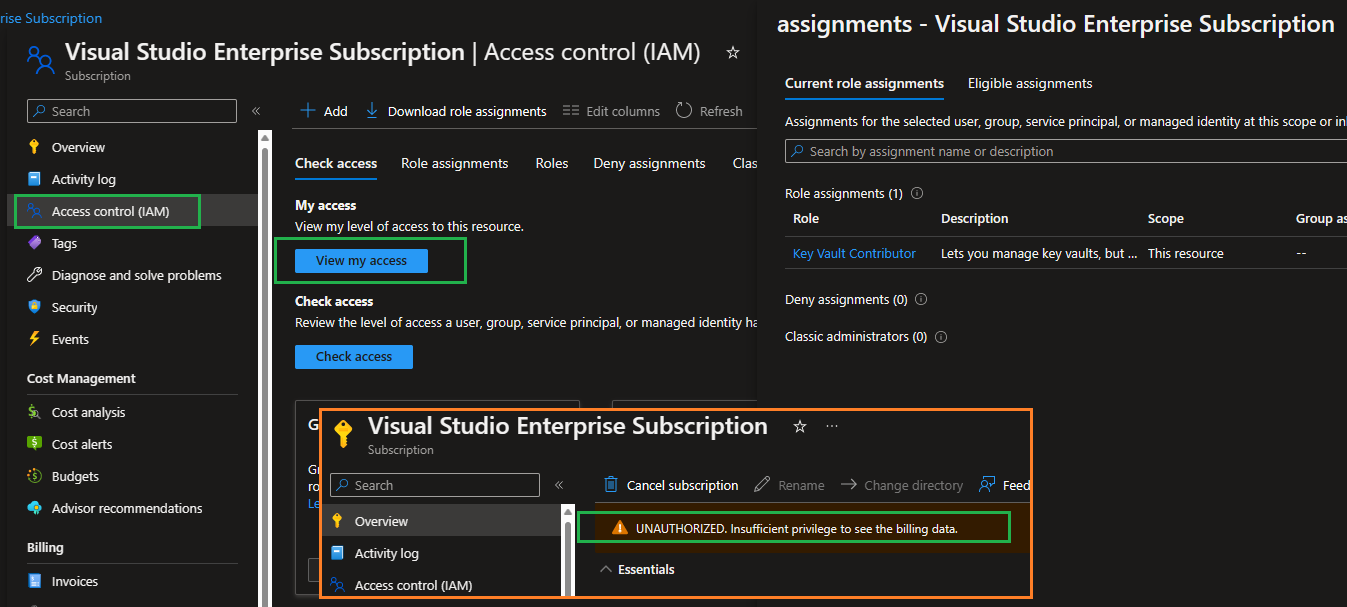Click the Invoices icon in the Billing section
Image resolution: width=1347 pixels, height=607 pixels.
[x=34, y=581]
